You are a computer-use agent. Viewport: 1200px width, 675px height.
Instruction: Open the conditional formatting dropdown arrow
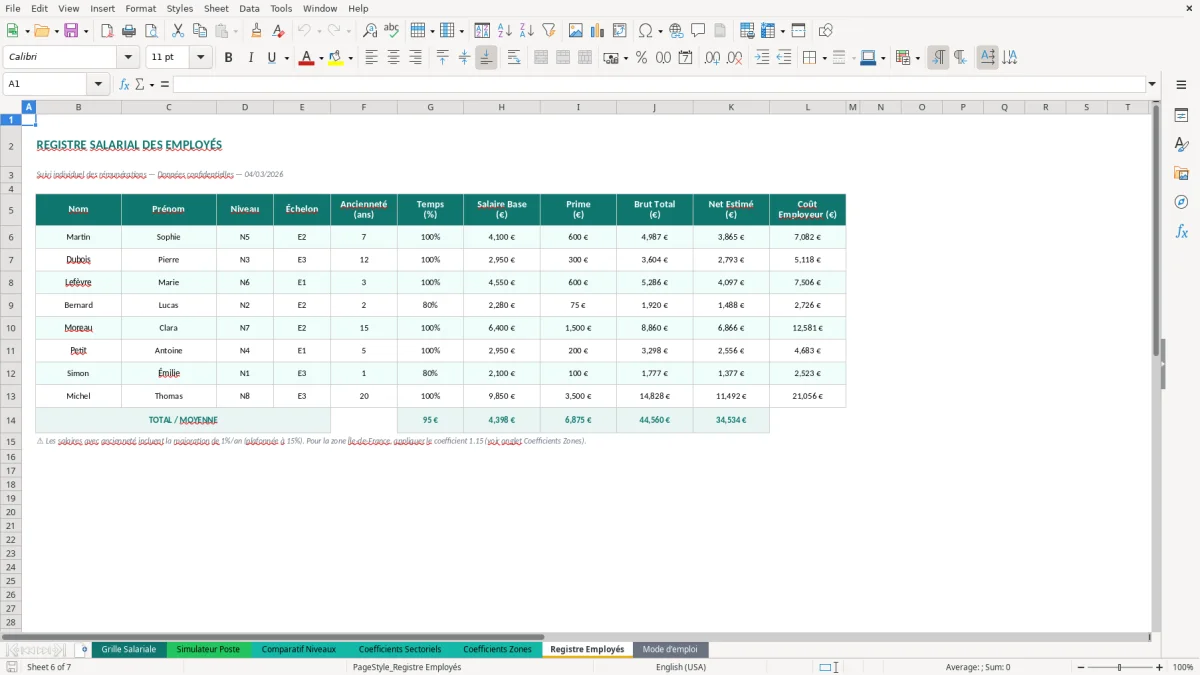pyautogui.click(x=917, y=58)
